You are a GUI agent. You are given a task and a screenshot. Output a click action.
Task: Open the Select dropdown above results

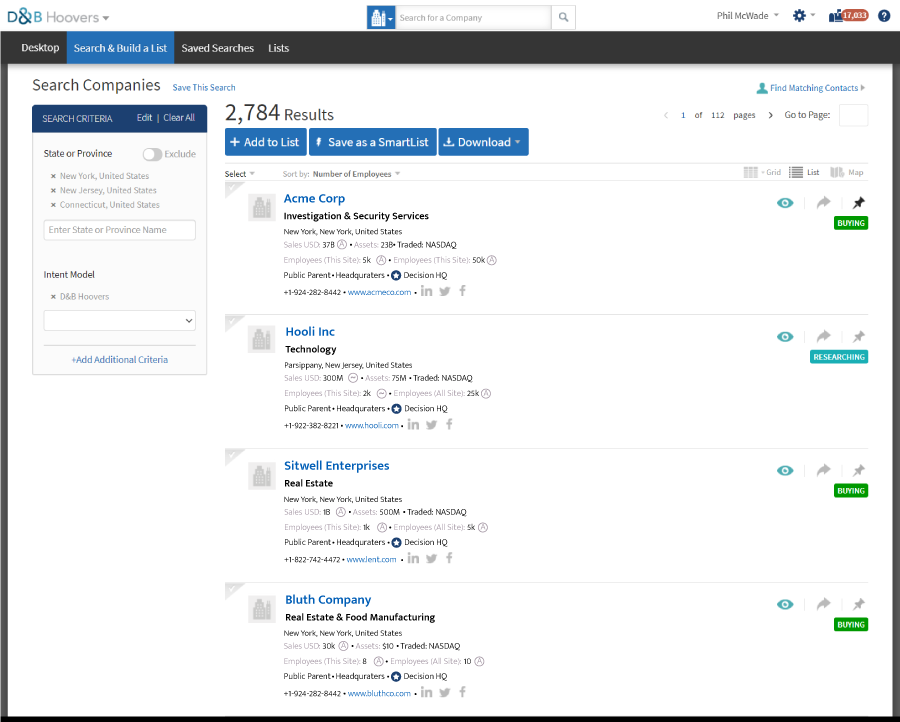(240, 174)
